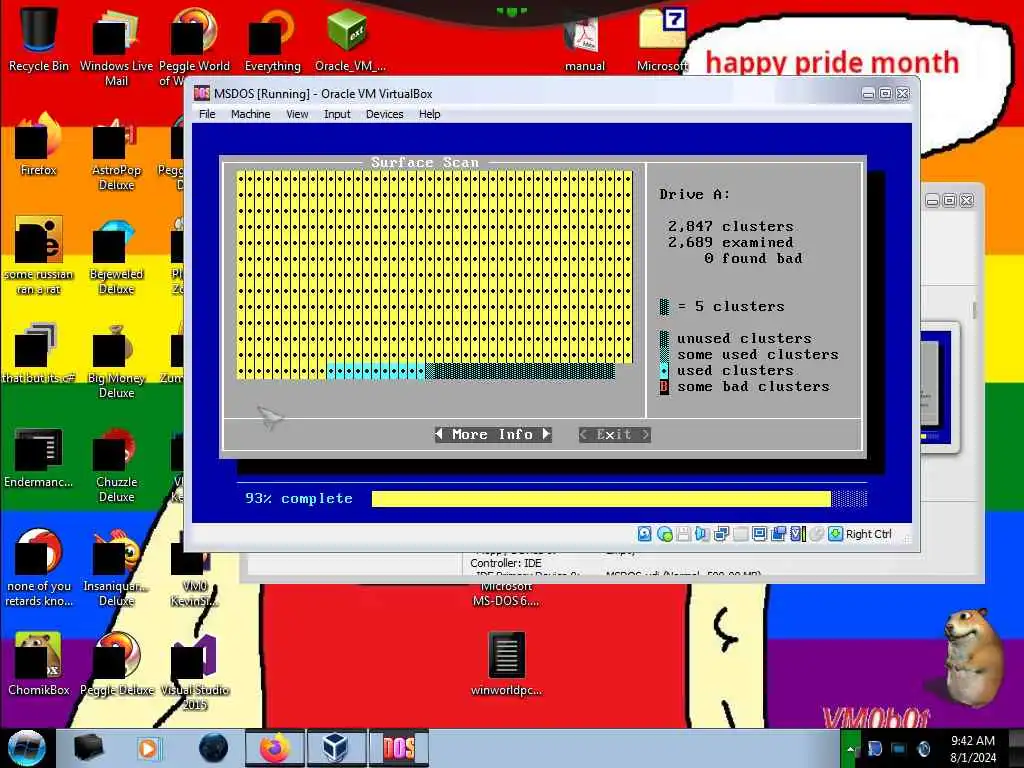The width and height of the screenshot is (1024, 768).
Task: Click the DOS VM taskbar button
Action: pos(398,748)
